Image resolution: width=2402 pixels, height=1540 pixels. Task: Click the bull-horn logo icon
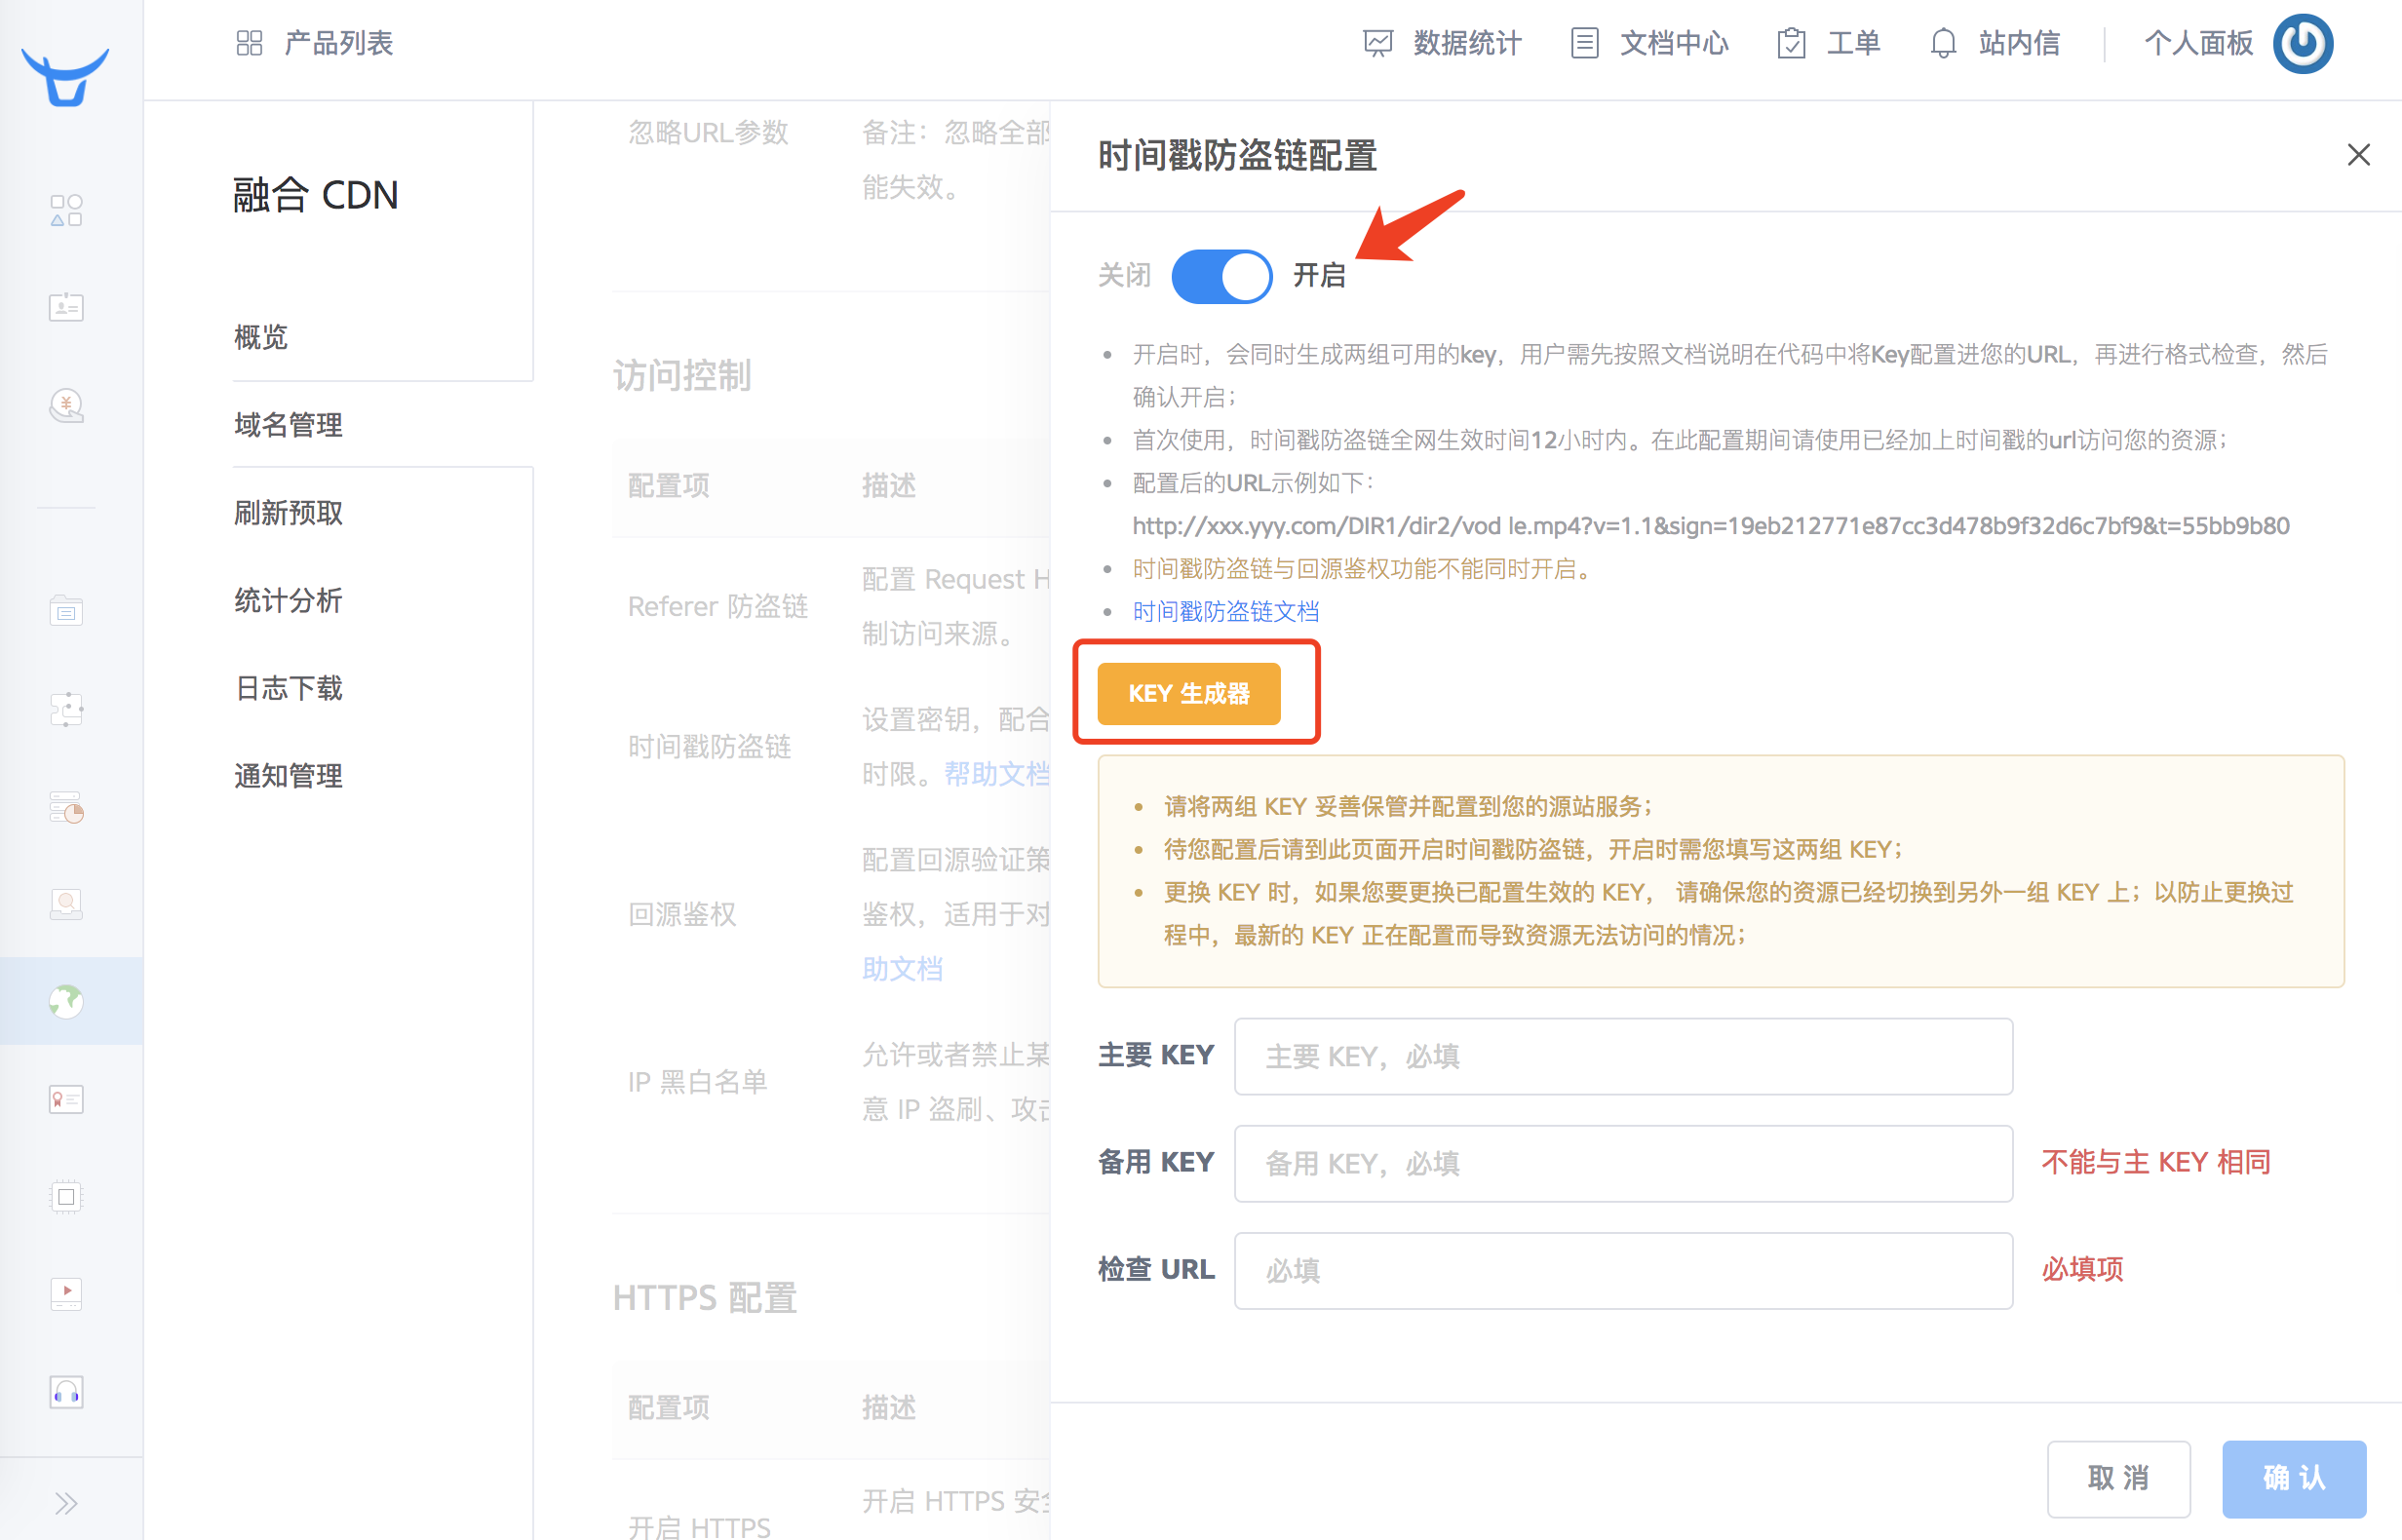[65, 76]
